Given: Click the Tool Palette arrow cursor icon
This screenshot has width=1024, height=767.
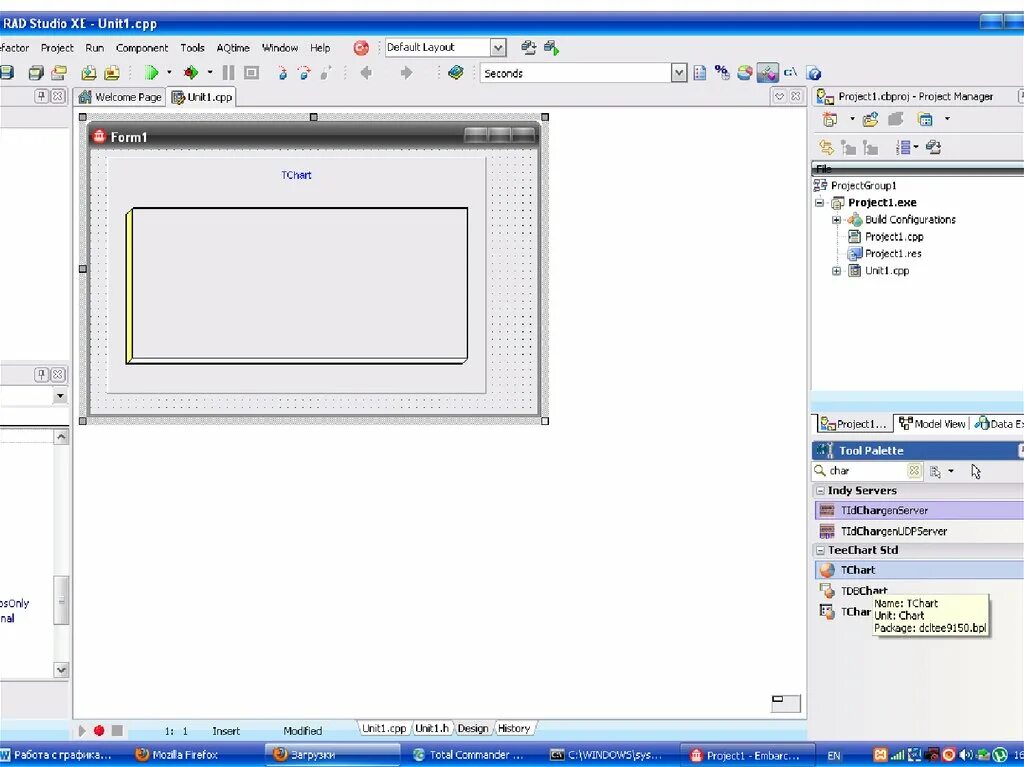Looking at the screenshot, I should [976, 471].
